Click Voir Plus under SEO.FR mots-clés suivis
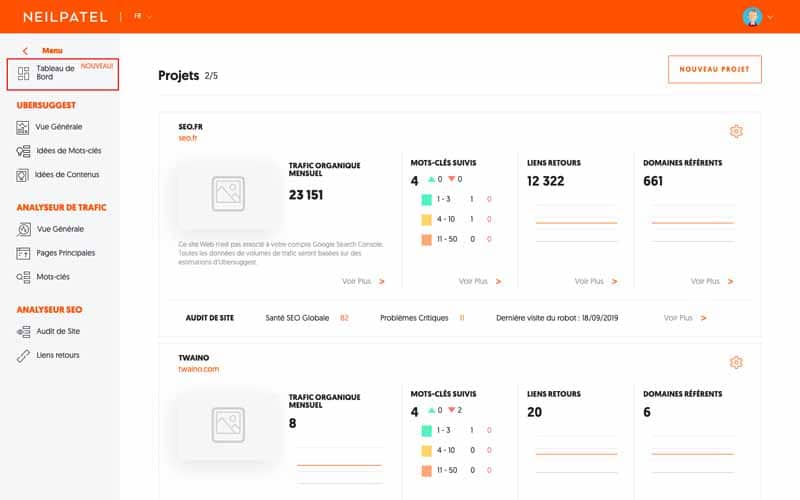This screenshot has width=800, height=500. pyautogui.click(x=480, y=281)
